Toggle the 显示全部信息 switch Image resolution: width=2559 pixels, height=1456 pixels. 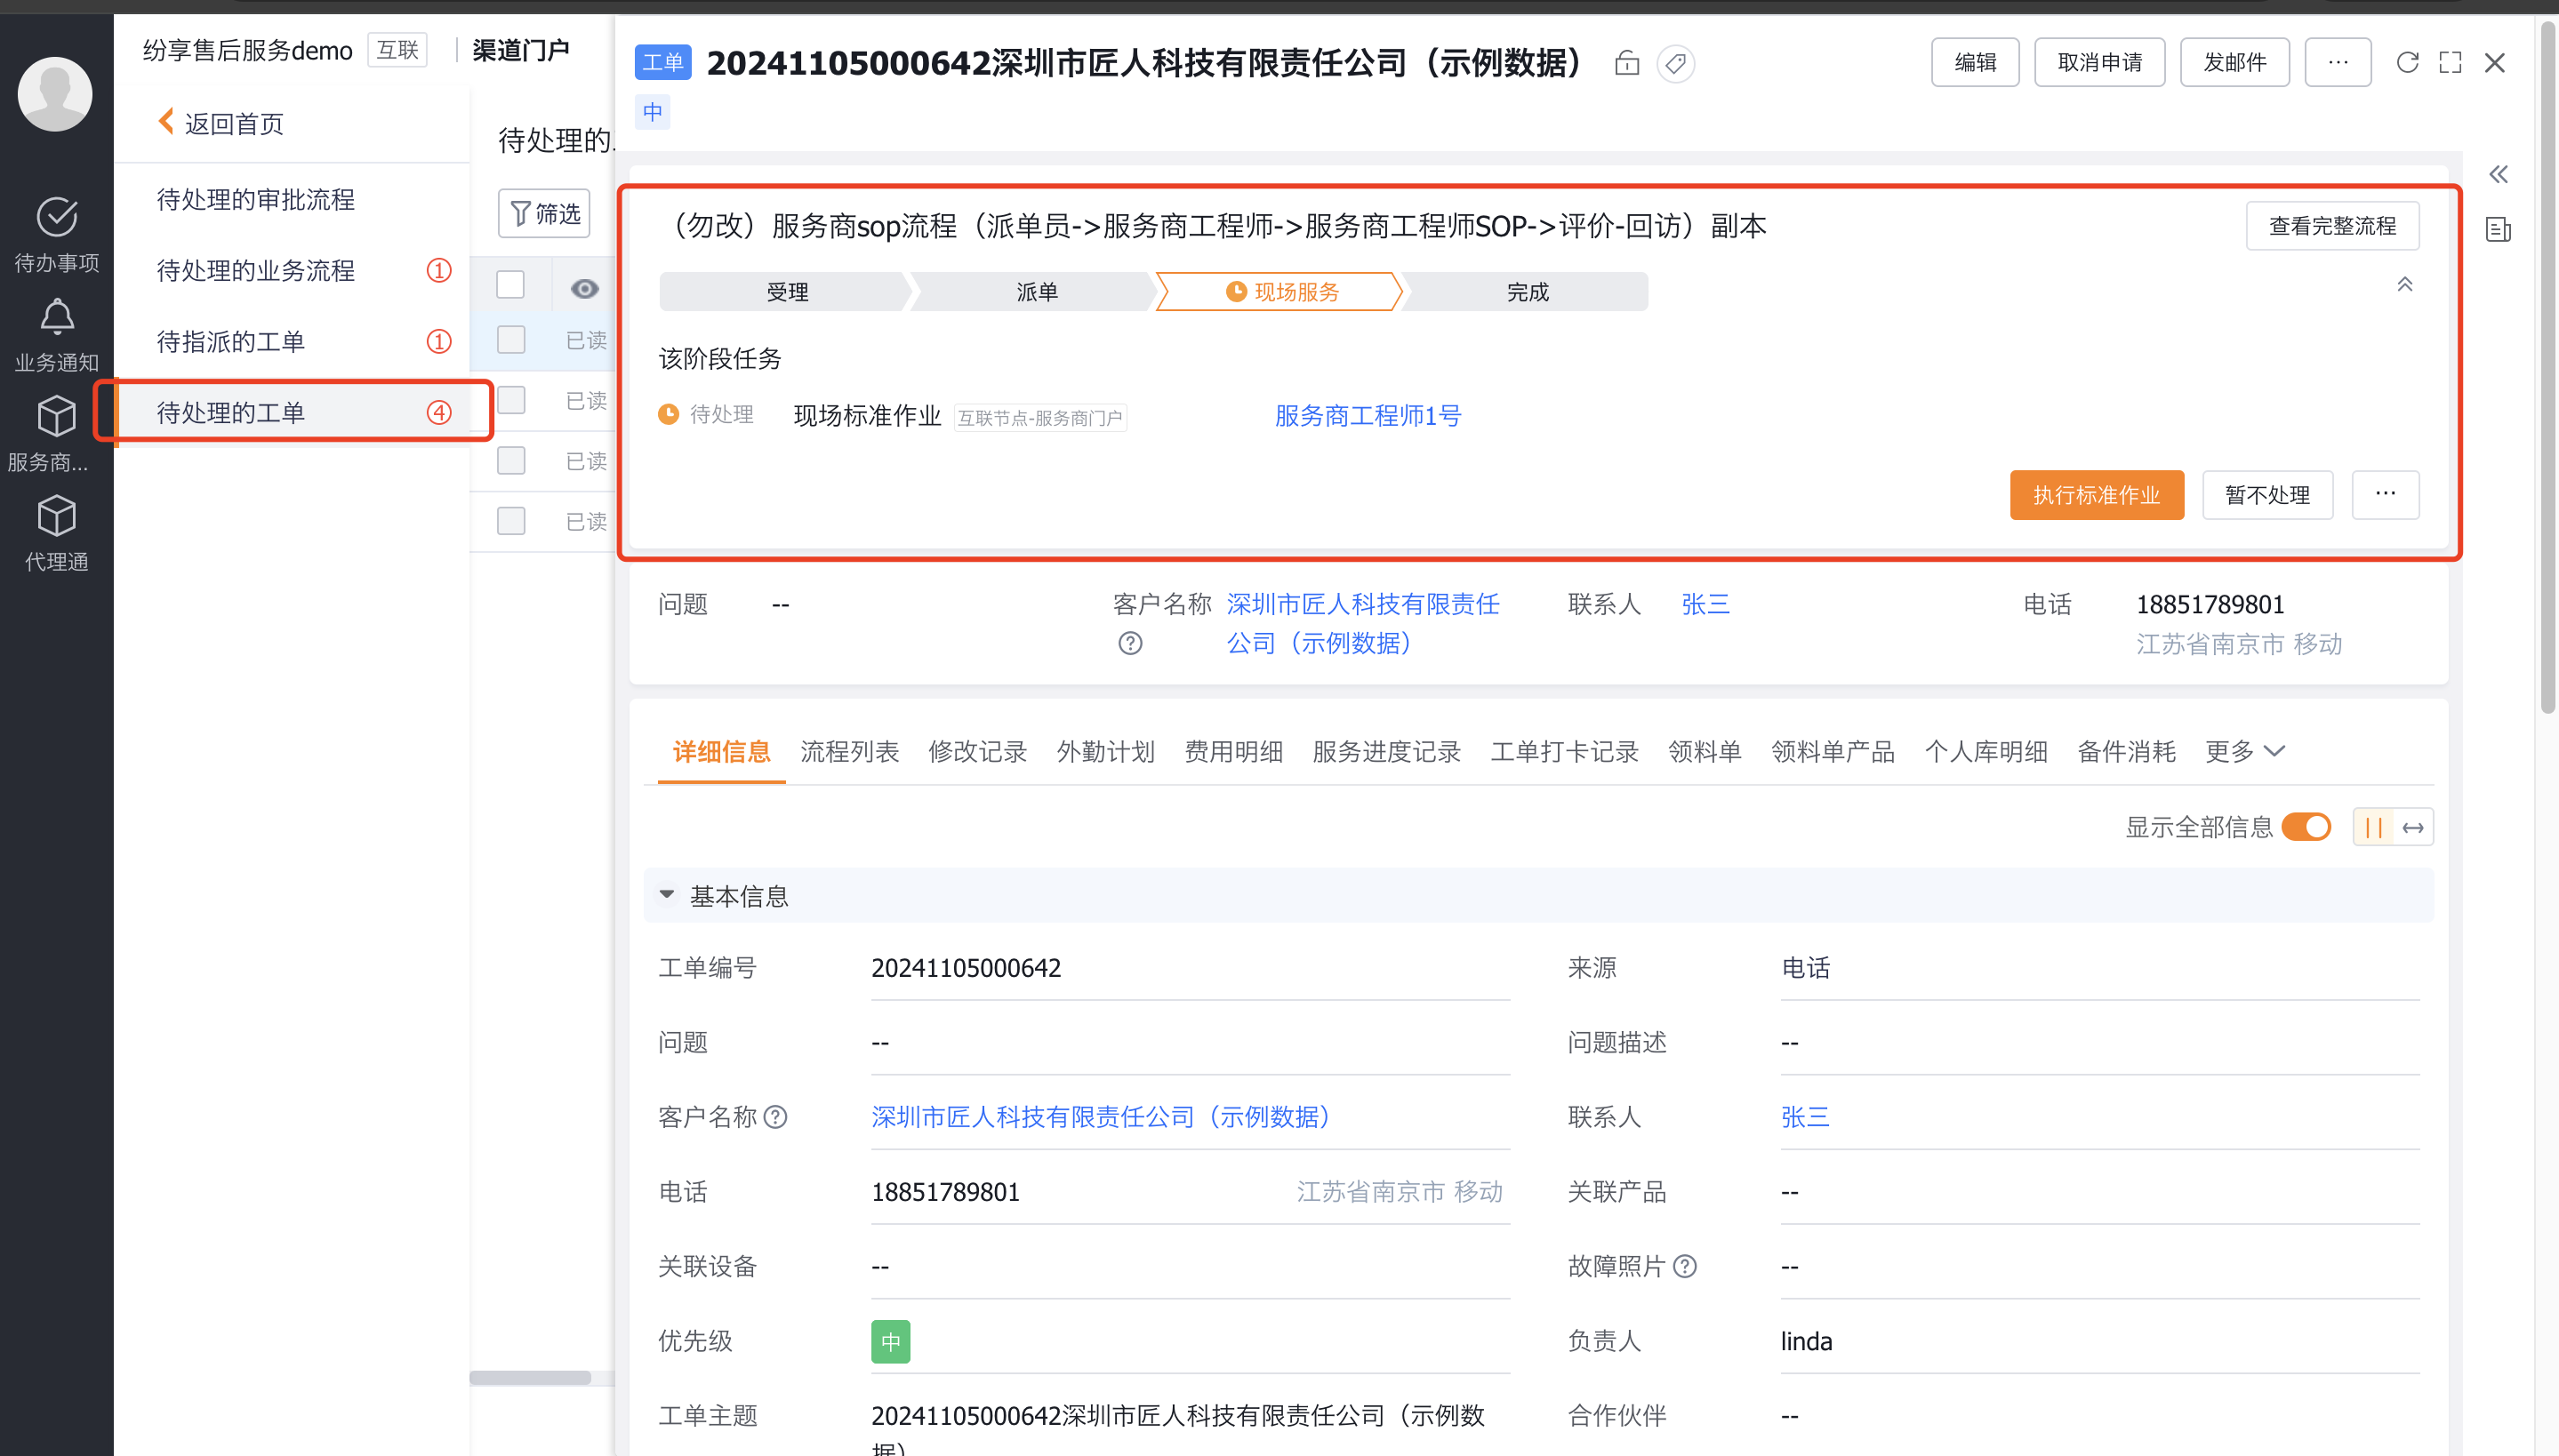point(2305,827)
